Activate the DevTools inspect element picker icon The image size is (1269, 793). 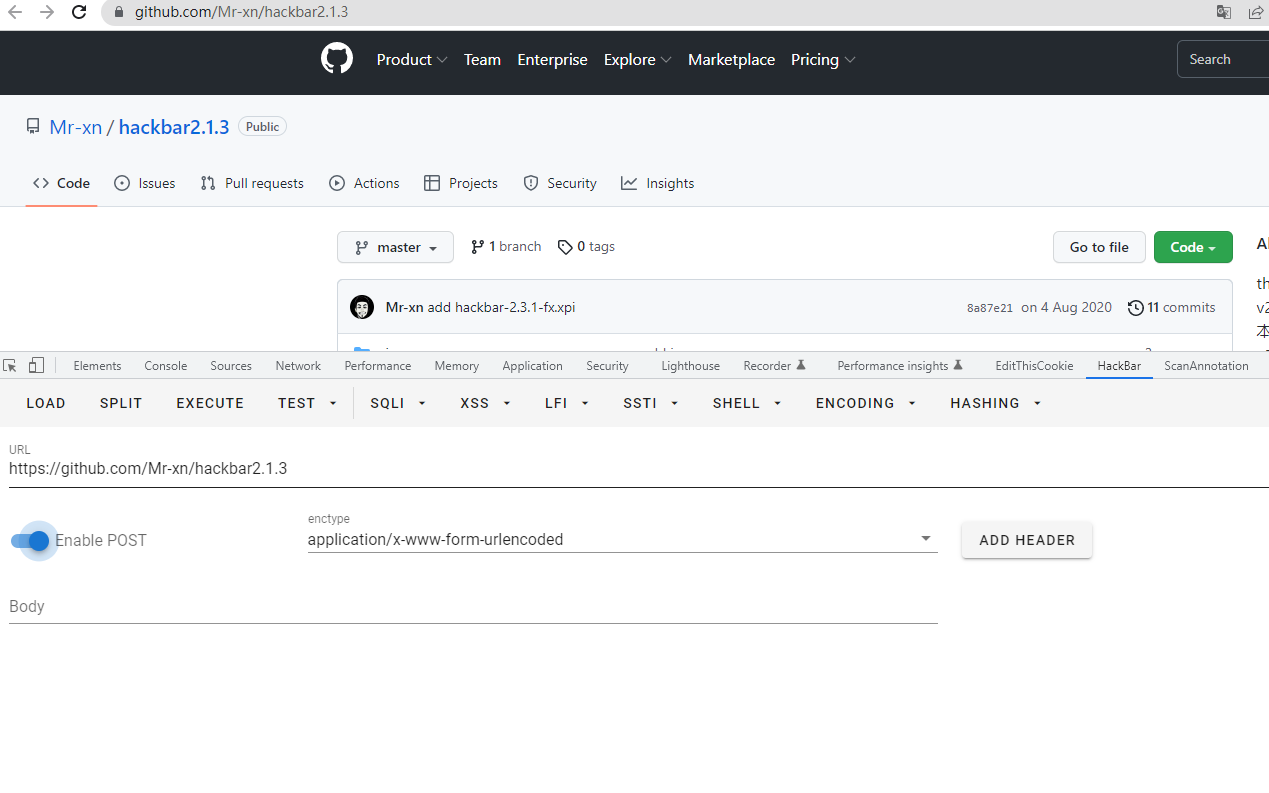pos(11,365)
